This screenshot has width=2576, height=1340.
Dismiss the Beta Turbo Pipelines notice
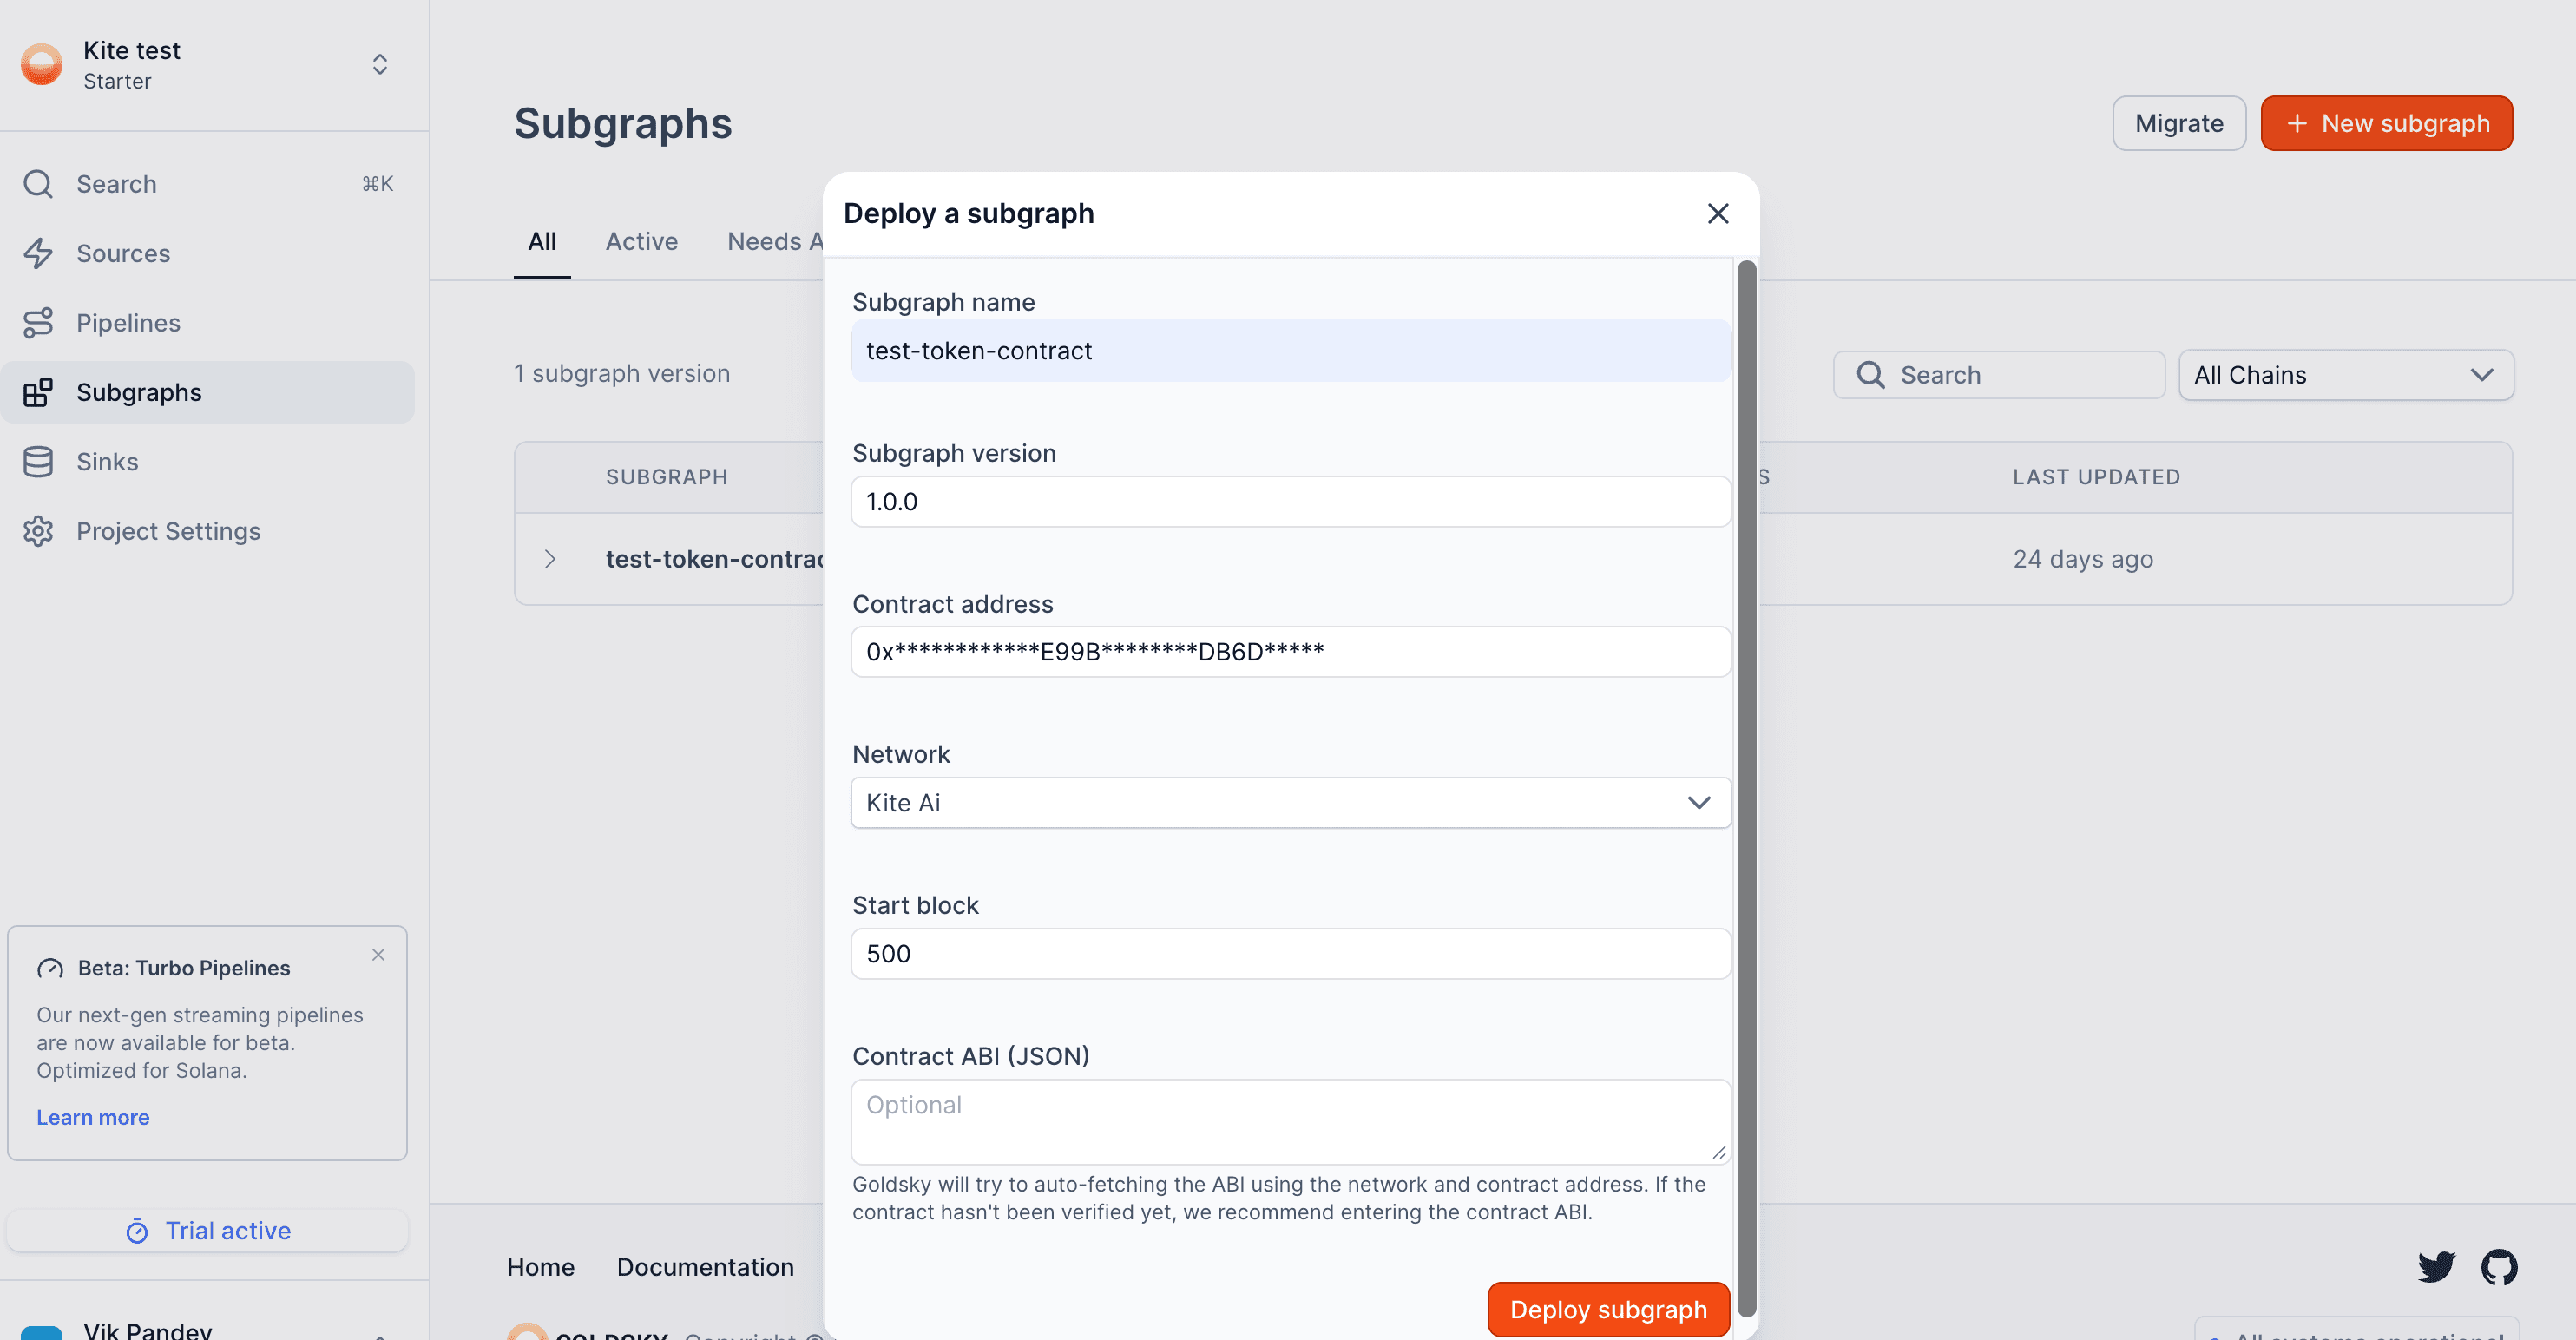click(378, 955)
